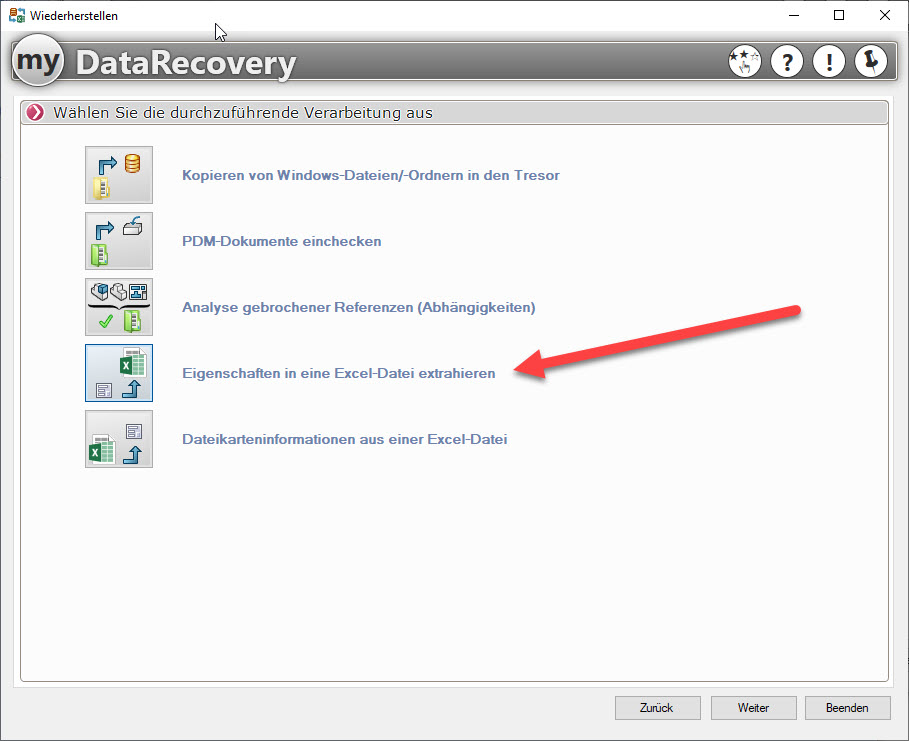Image resolution: width=909 pixels, height=741 pixels.
Task: Proceed with the Weiter button
Action: point(754,708)
